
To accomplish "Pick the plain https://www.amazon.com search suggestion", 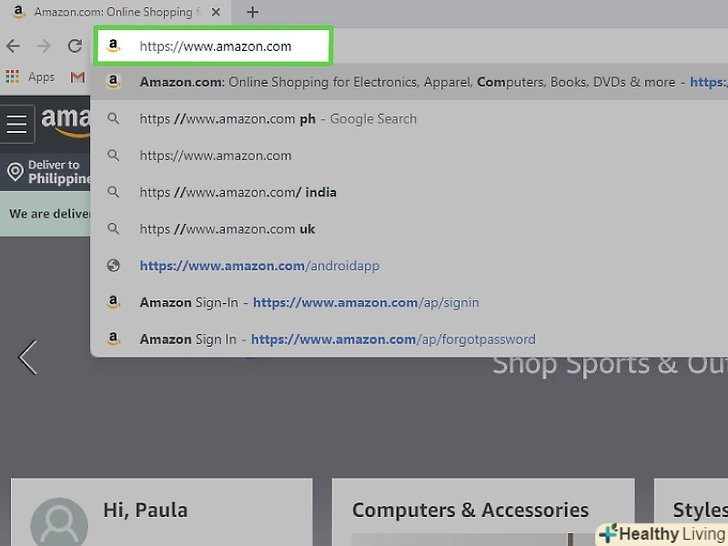I will click(409, 156).
